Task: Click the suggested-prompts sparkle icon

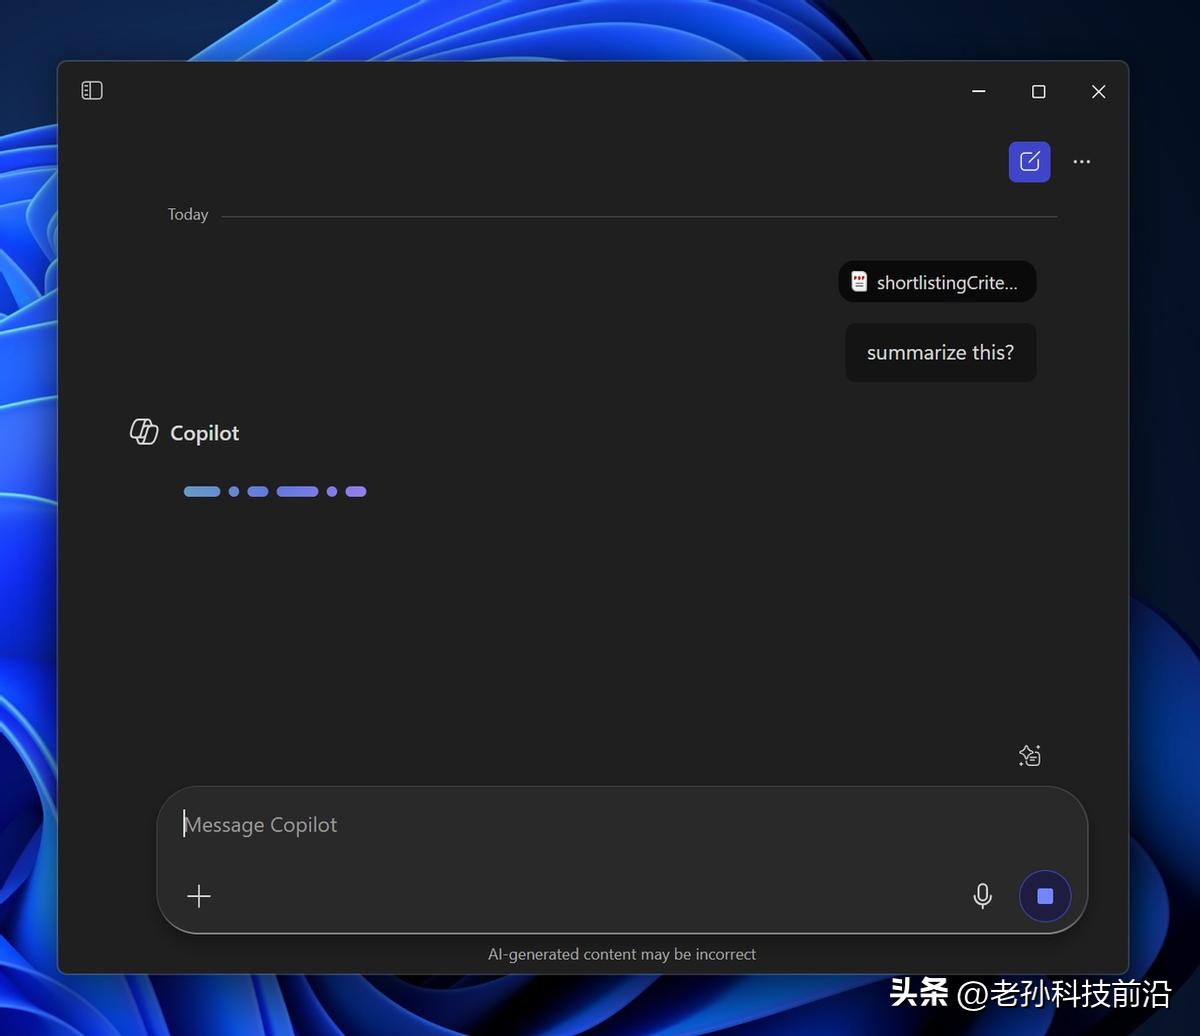Action: [x=1029, y=755]
